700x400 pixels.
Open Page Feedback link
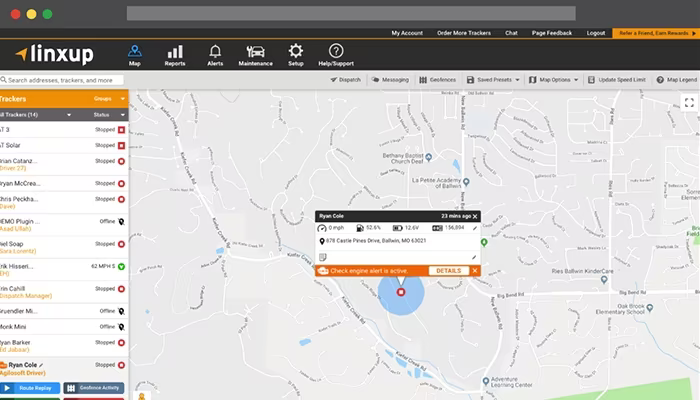[x=552, y=33]
